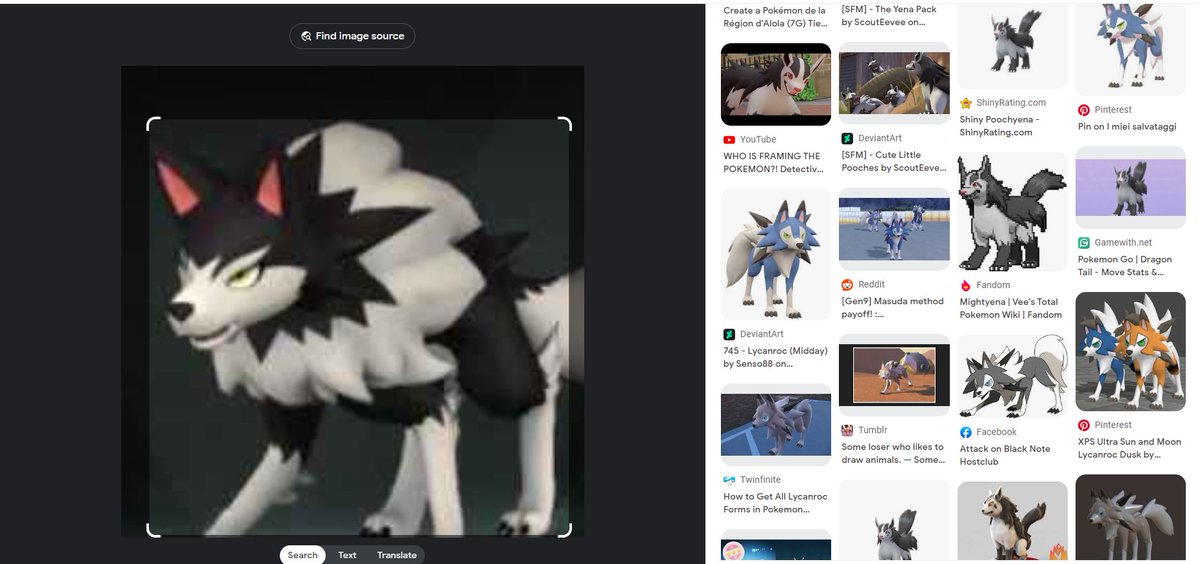Click the DeviantArt icon above SFM Cute Little Pooches

tap(846, 138)
